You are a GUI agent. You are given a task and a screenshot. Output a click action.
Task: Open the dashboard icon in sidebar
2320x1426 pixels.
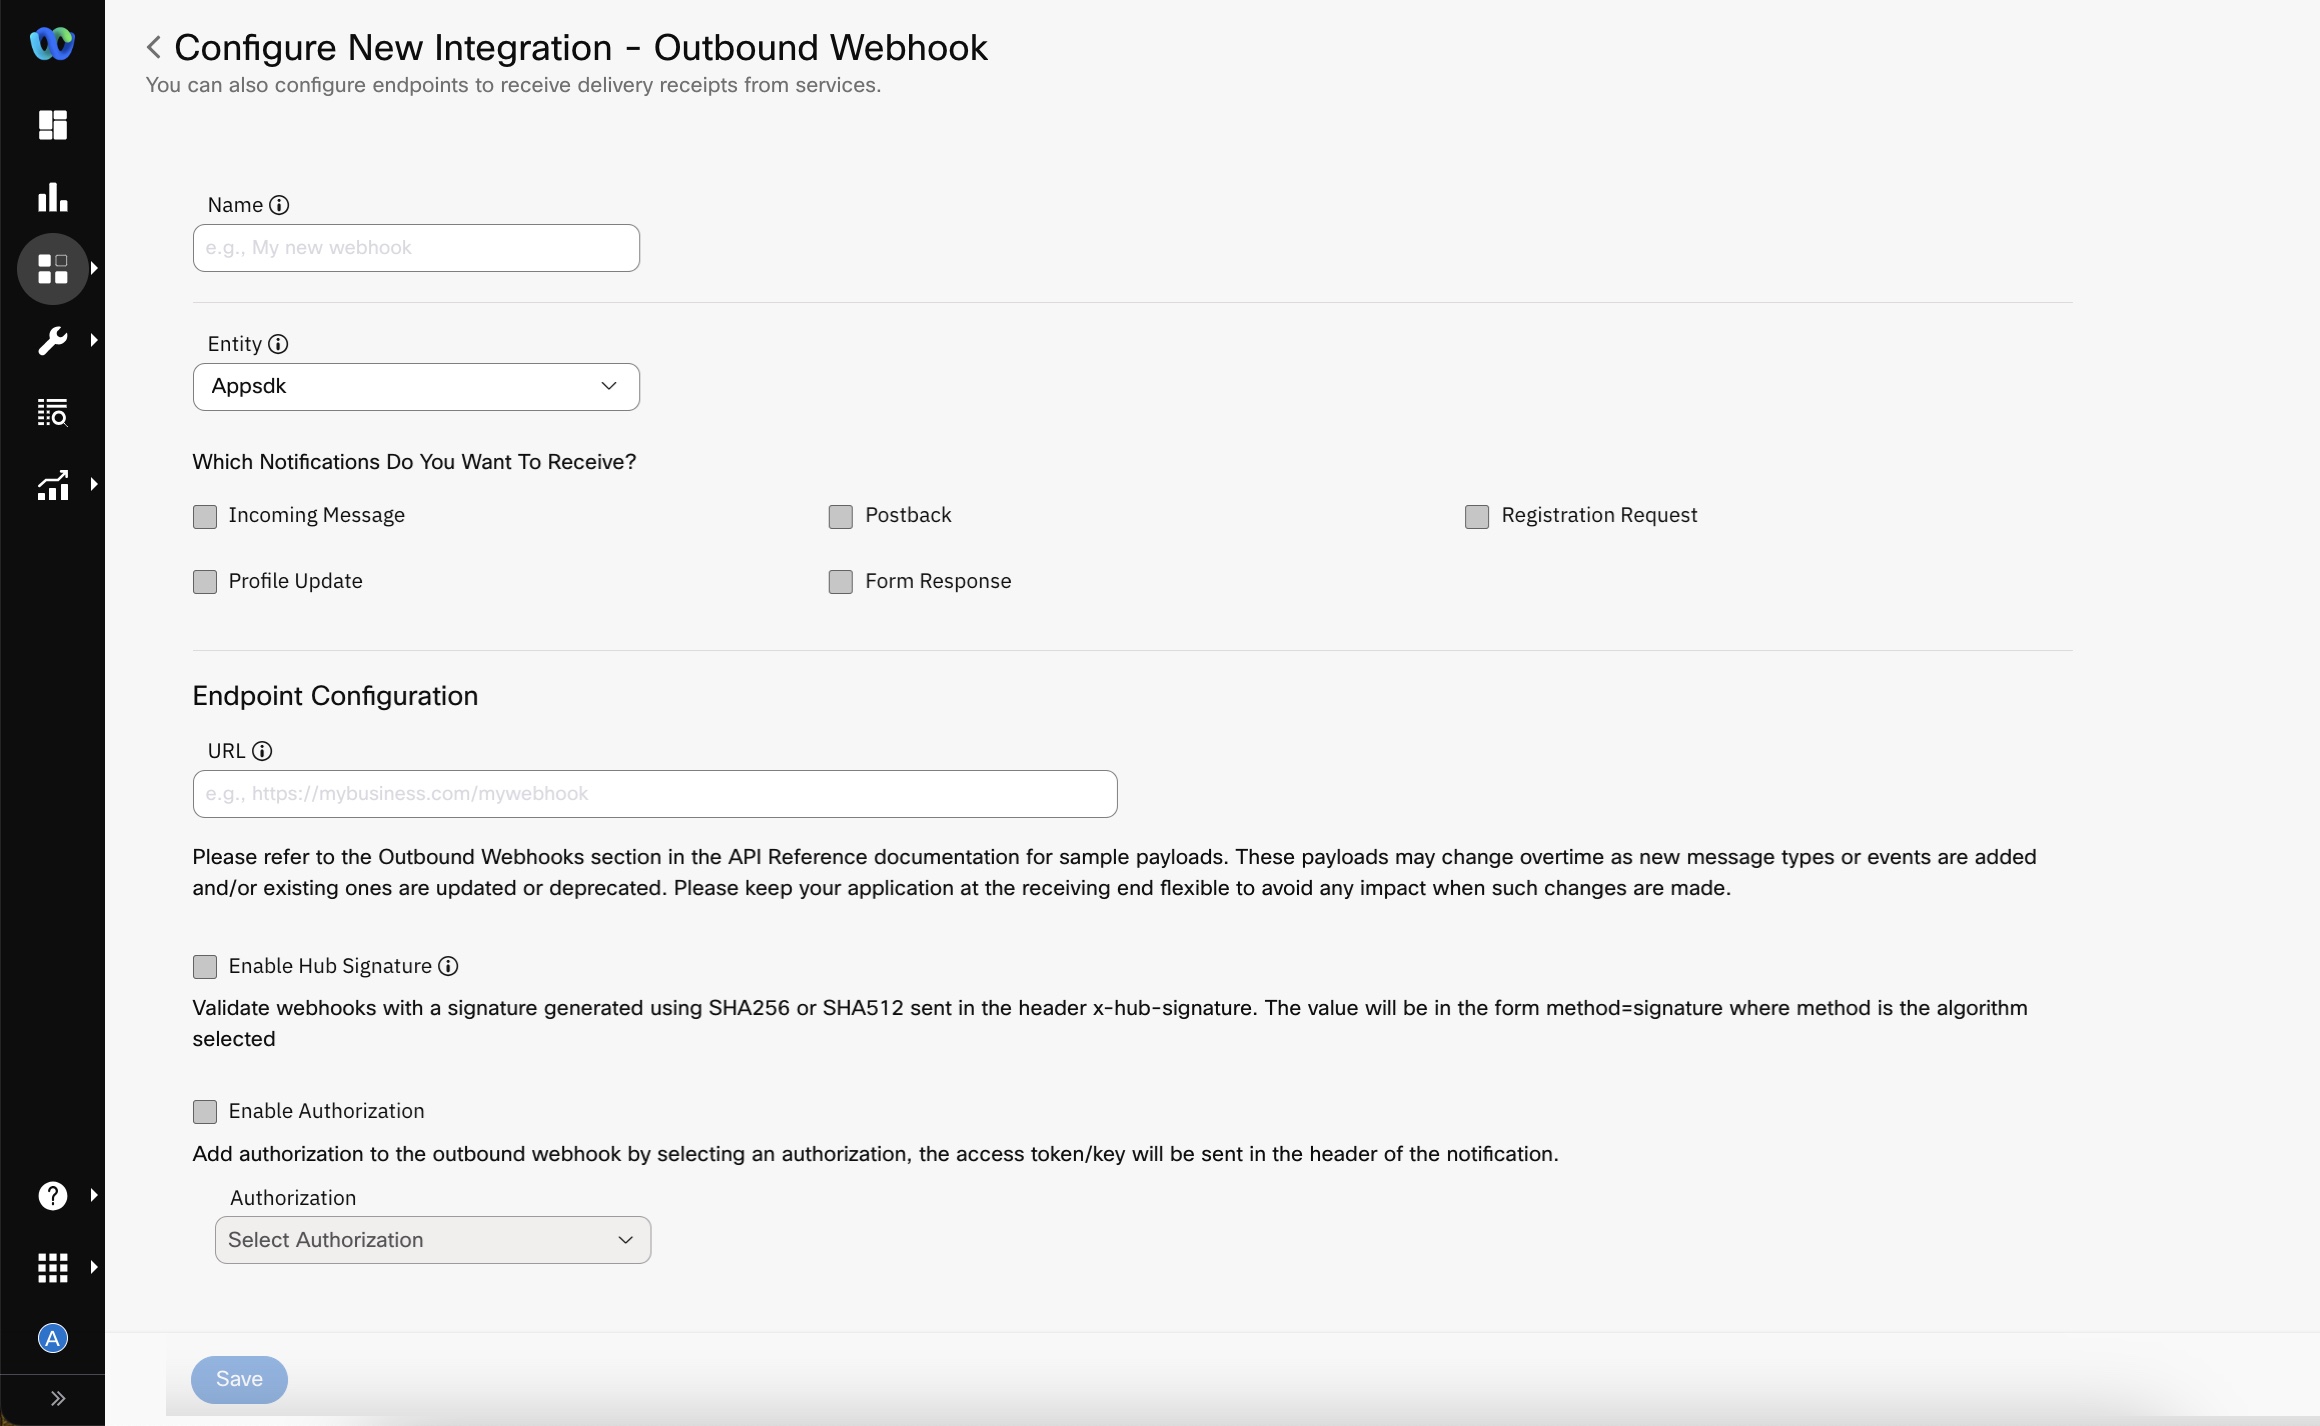[x=52, y=125]
